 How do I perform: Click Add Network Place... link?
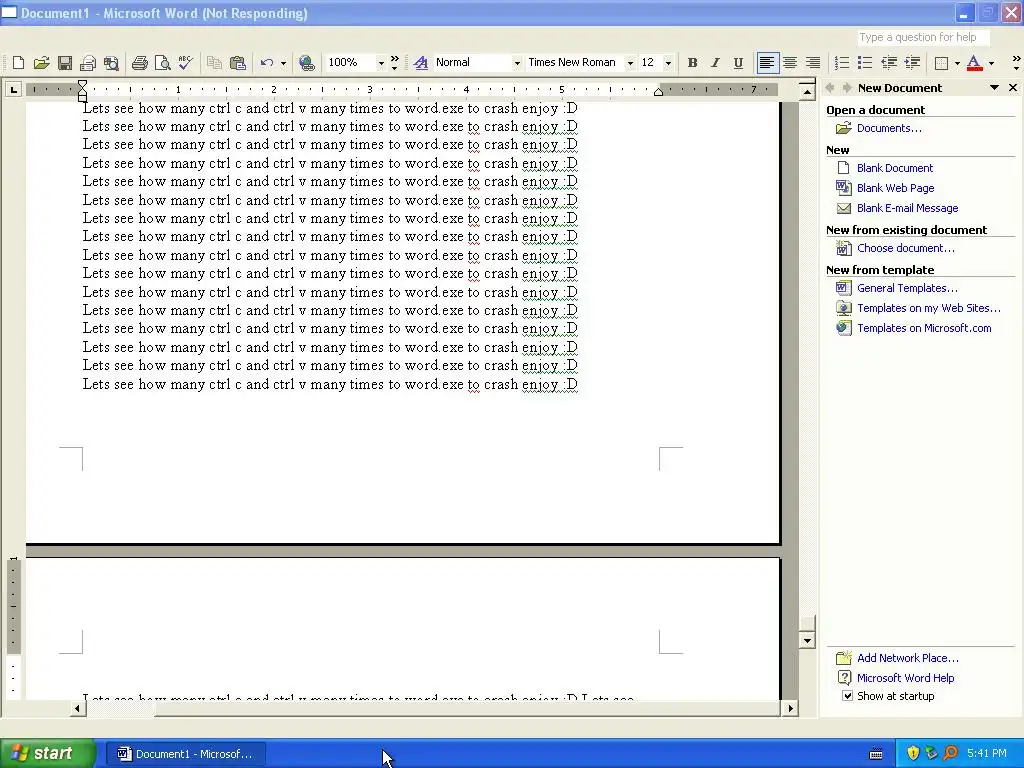(908, 658)
